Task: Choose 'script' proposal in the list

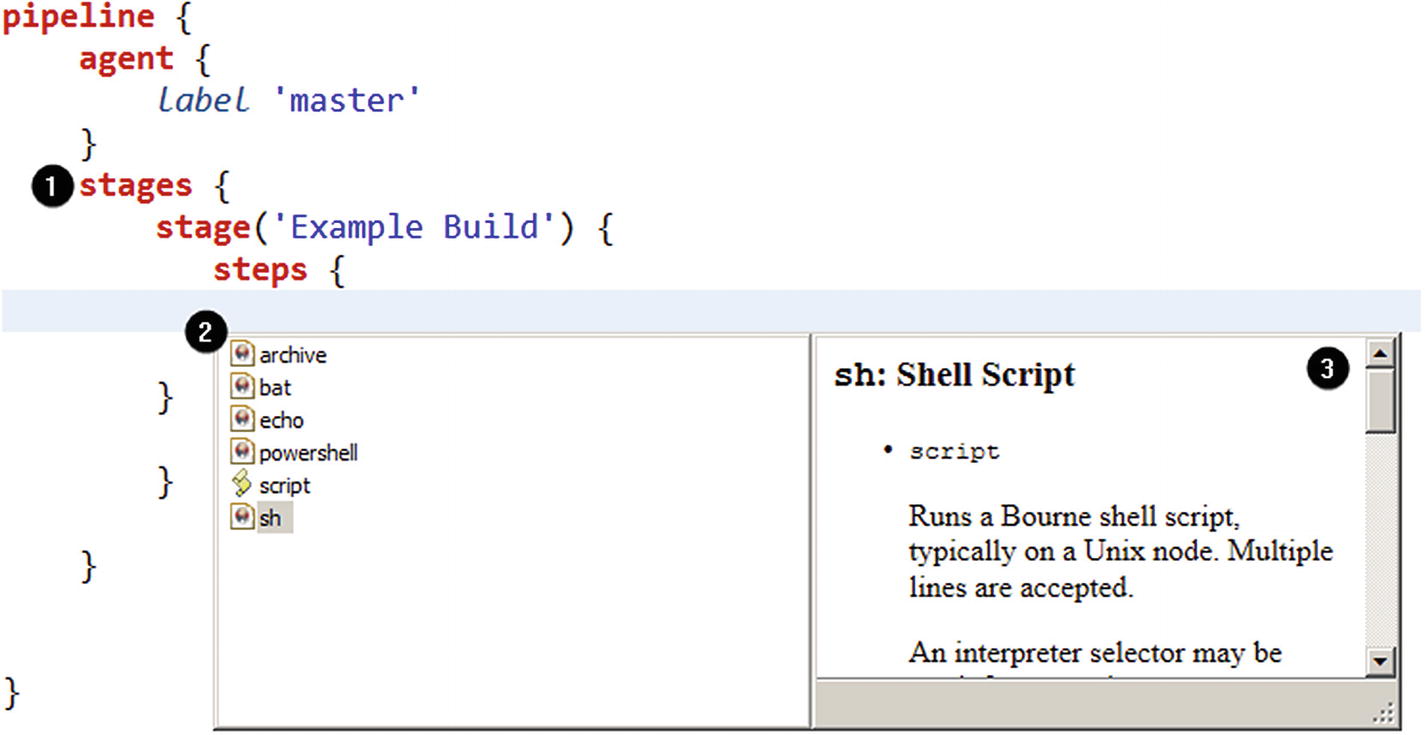Action: 284,486
